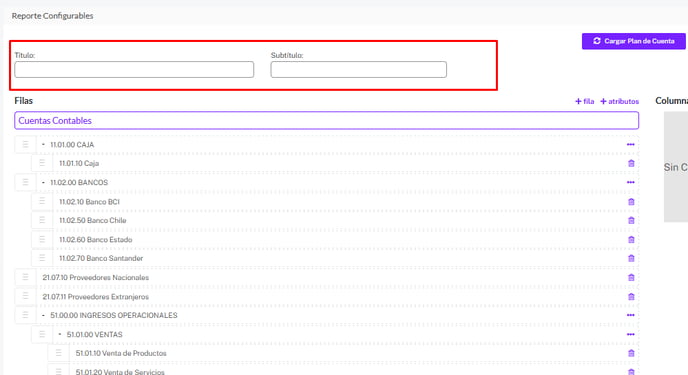Open options menu for 11.01.00 CAJA

tap(631, 145)
